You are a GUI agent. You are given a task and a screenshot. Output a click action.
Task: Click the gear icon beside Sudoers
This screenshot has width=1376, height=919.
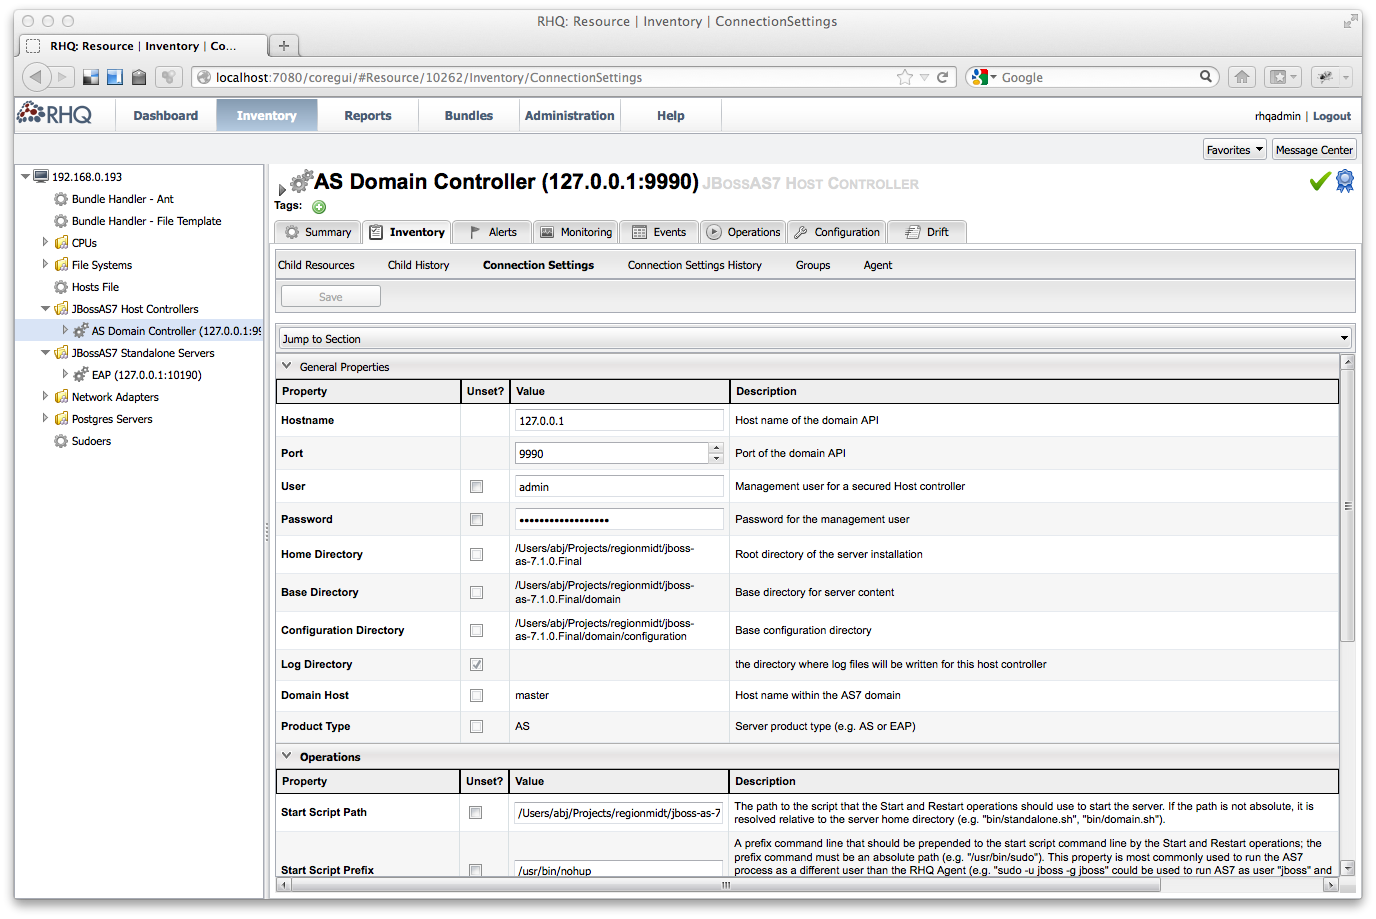[61, 441]
